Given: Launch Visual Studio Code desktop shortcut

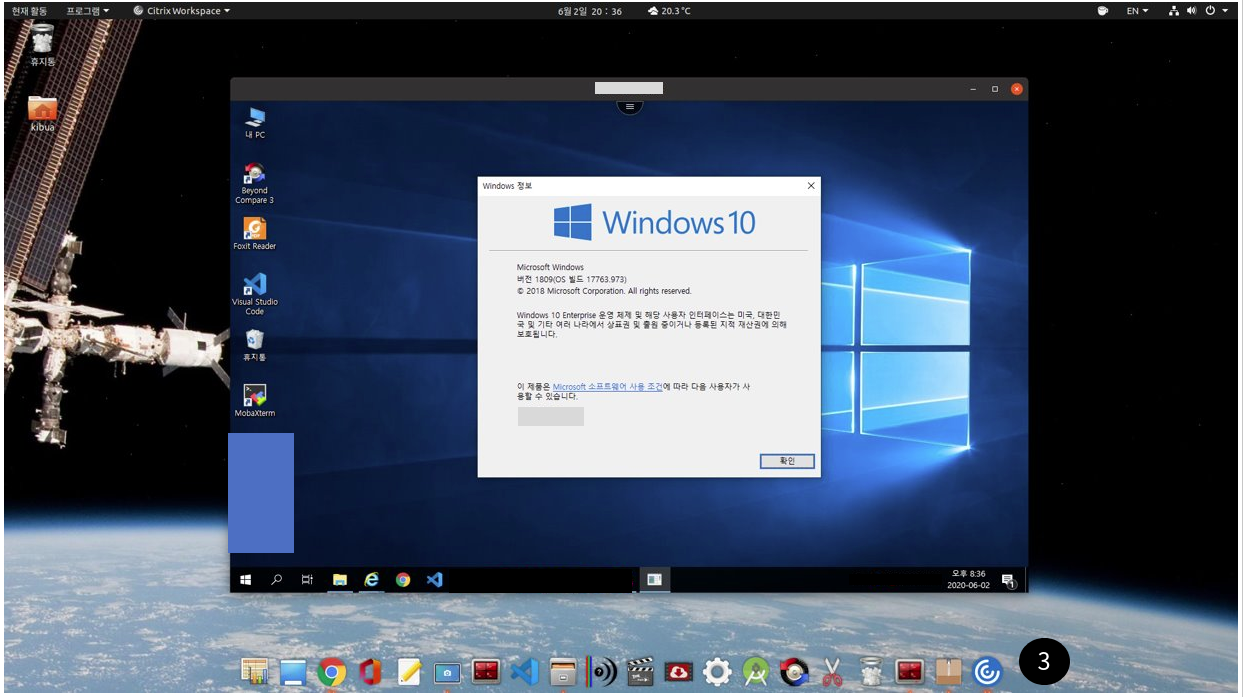Looking at the screenshot, I should tap(254, 294).
